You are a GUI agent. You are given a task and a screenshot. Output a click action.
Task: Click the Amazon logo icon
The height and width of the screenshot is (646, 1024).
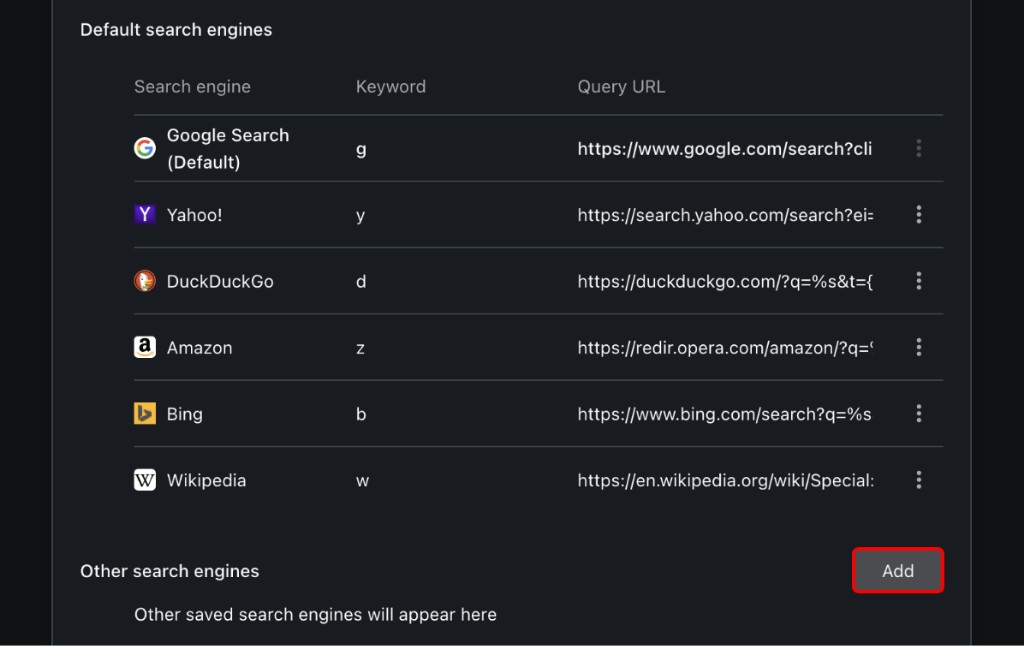145,347
